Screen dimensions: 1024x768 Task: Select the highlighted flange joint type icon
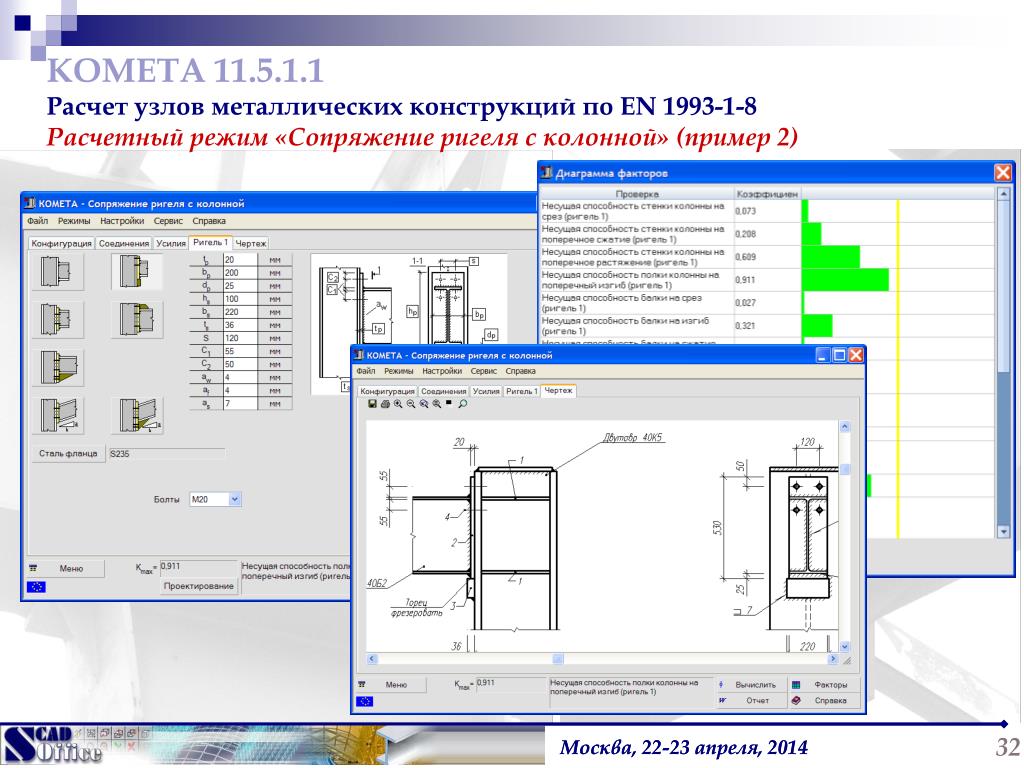(136, 271)
